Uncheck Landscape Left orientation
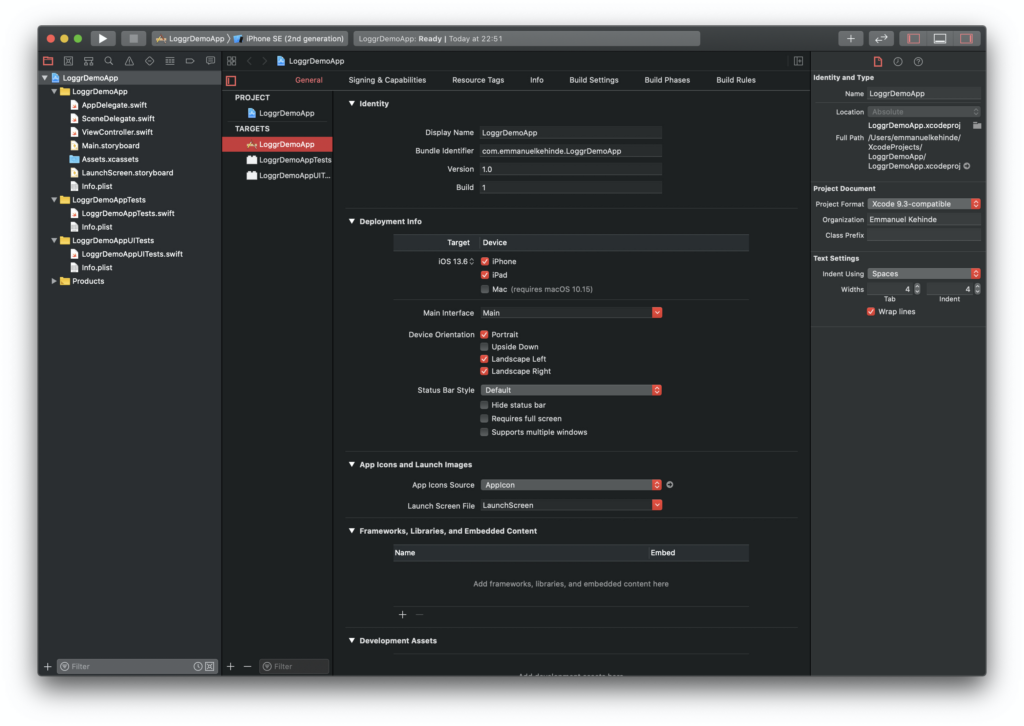The height and width of the screenshot is (726, 1024). pyautogui.click(x=484, y=359)
